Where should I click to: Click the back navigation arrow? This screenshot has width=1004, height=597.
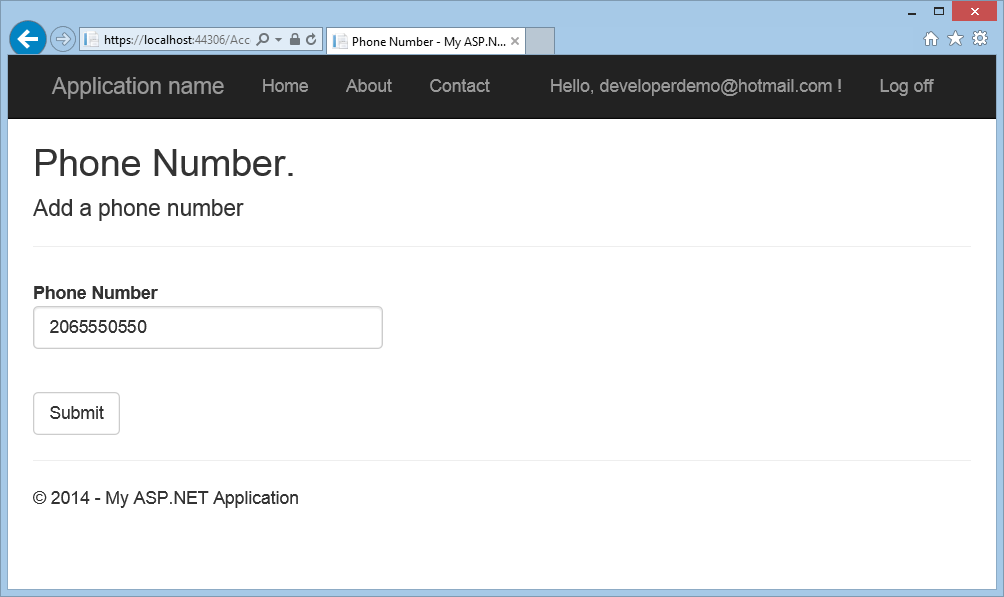click(x=27, y=38)
